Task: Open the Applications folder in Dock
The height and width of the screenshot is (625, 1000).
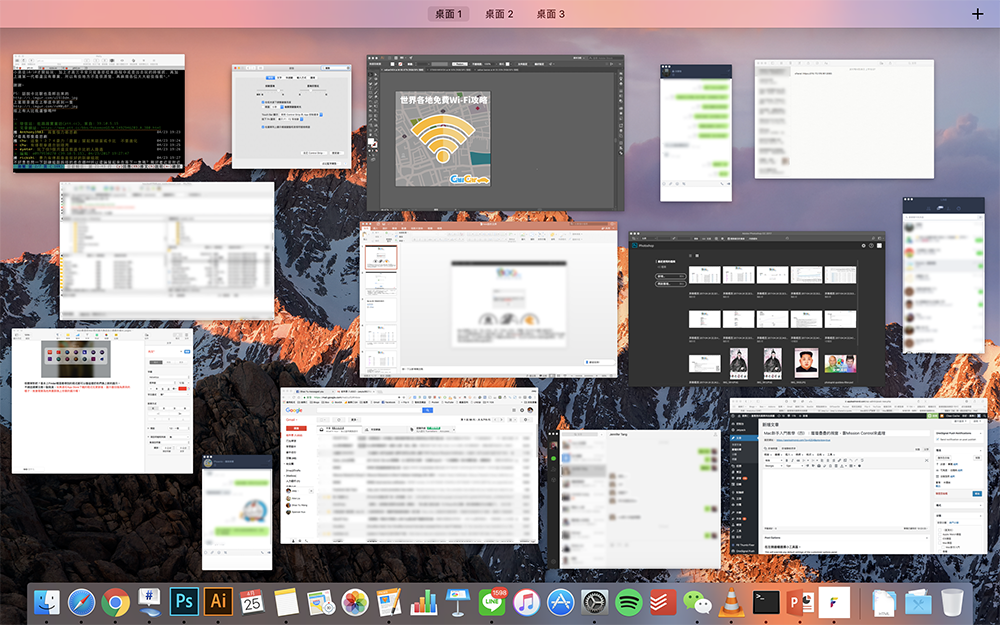Action: point(918,602)
